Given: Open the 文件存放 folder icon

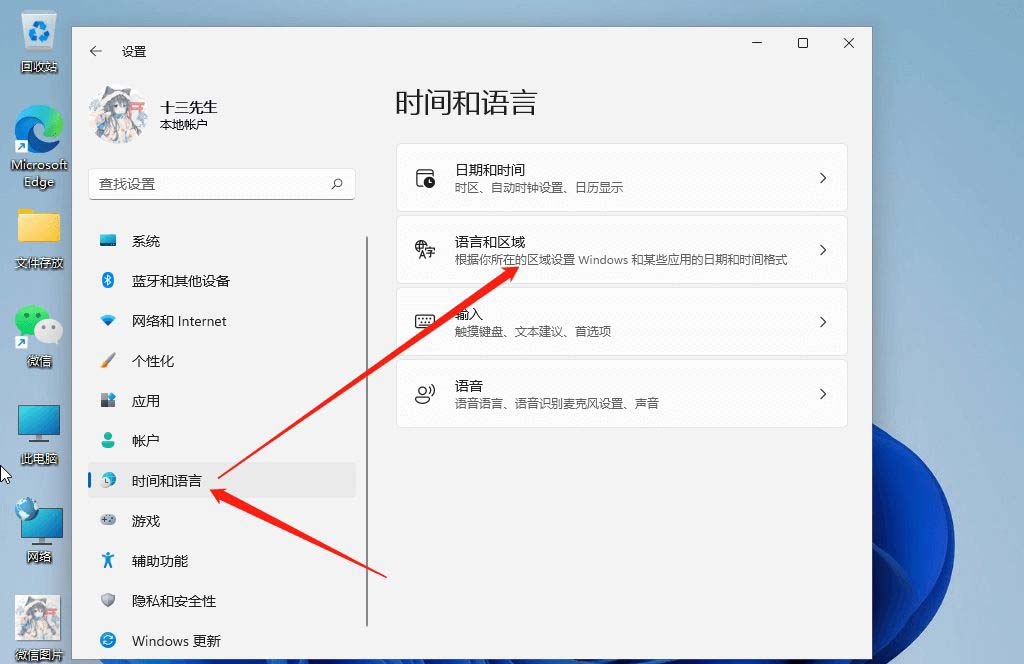Looking at the screenshot, I should pos(39,239).
